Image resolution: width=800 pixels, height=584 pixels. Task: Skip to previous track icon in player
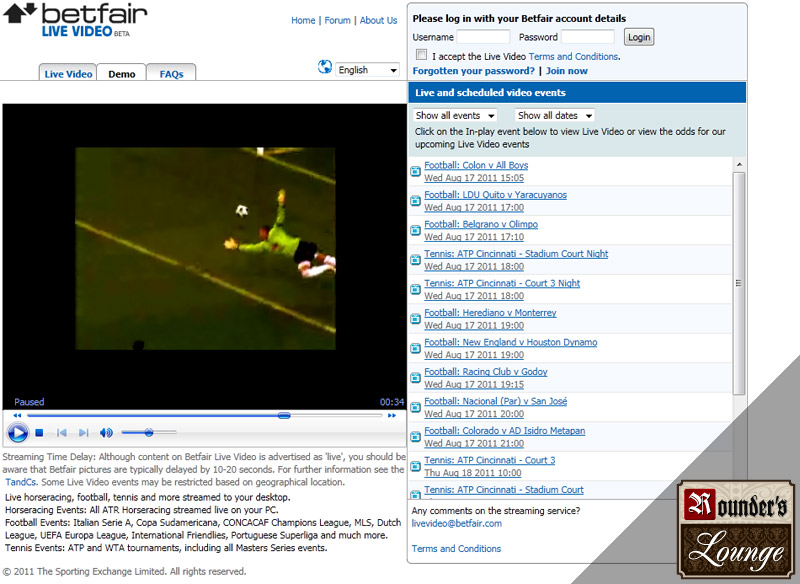(62, 433)
